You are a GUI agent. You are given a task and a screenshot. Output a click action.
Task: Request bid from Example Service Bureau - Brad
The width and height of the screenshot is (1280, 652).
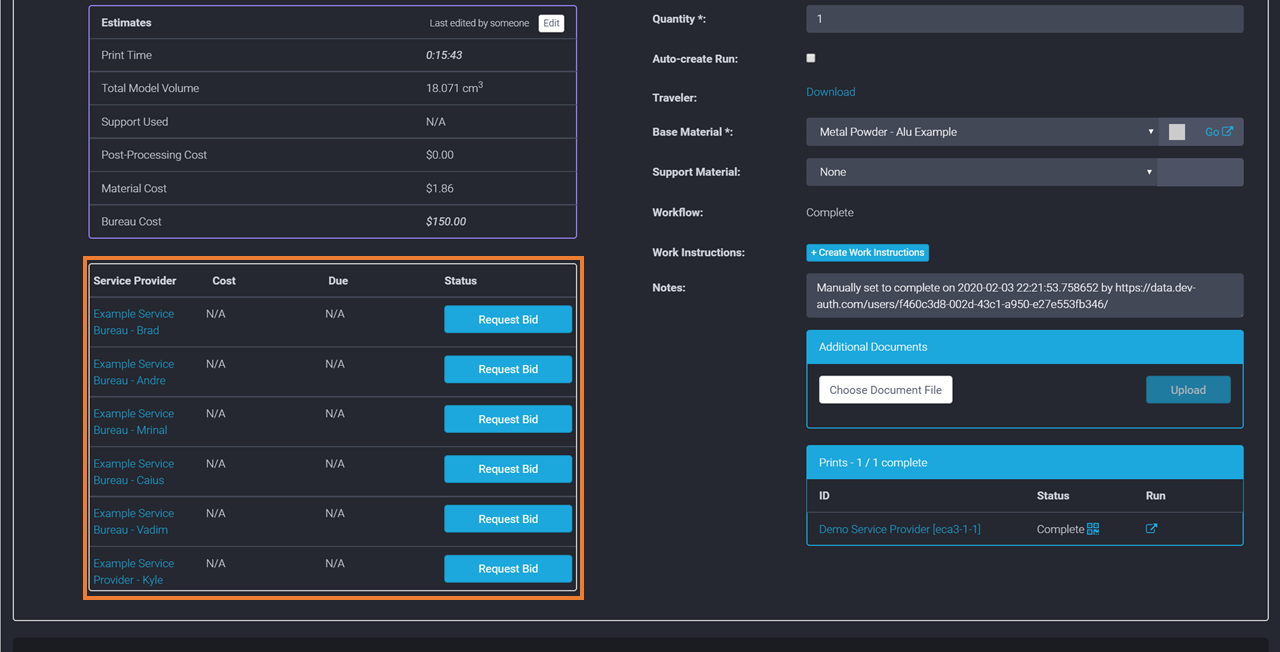coord(508,320)
